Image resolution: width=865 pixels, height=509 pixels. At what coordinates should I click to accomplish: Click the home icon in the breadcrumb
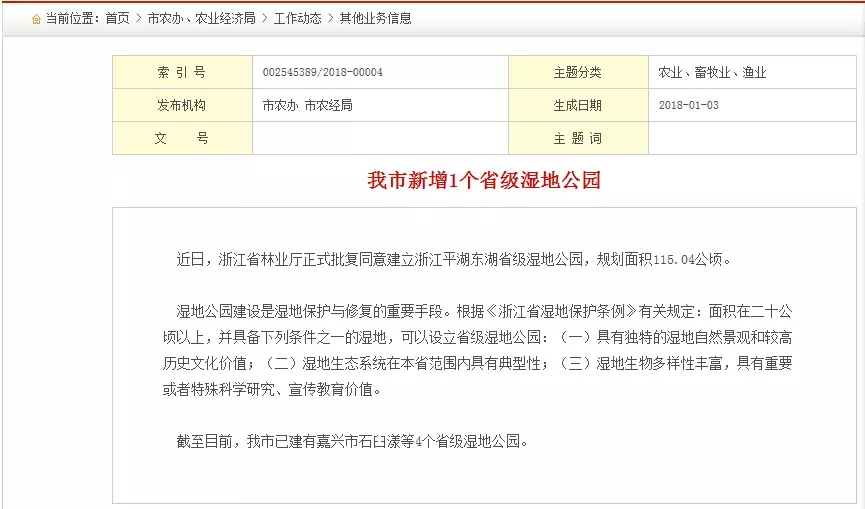(x=36, y=19)
